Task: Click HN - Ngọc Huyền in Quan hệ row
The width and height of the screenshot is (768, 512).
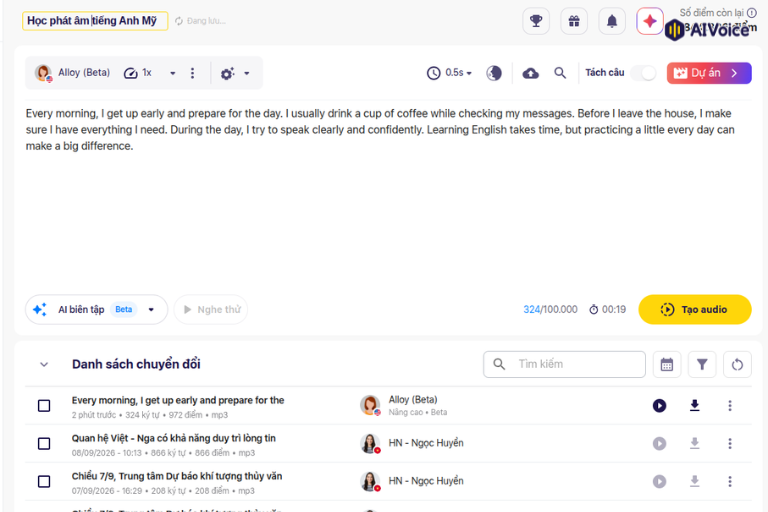Action: (x=426, y=443)
